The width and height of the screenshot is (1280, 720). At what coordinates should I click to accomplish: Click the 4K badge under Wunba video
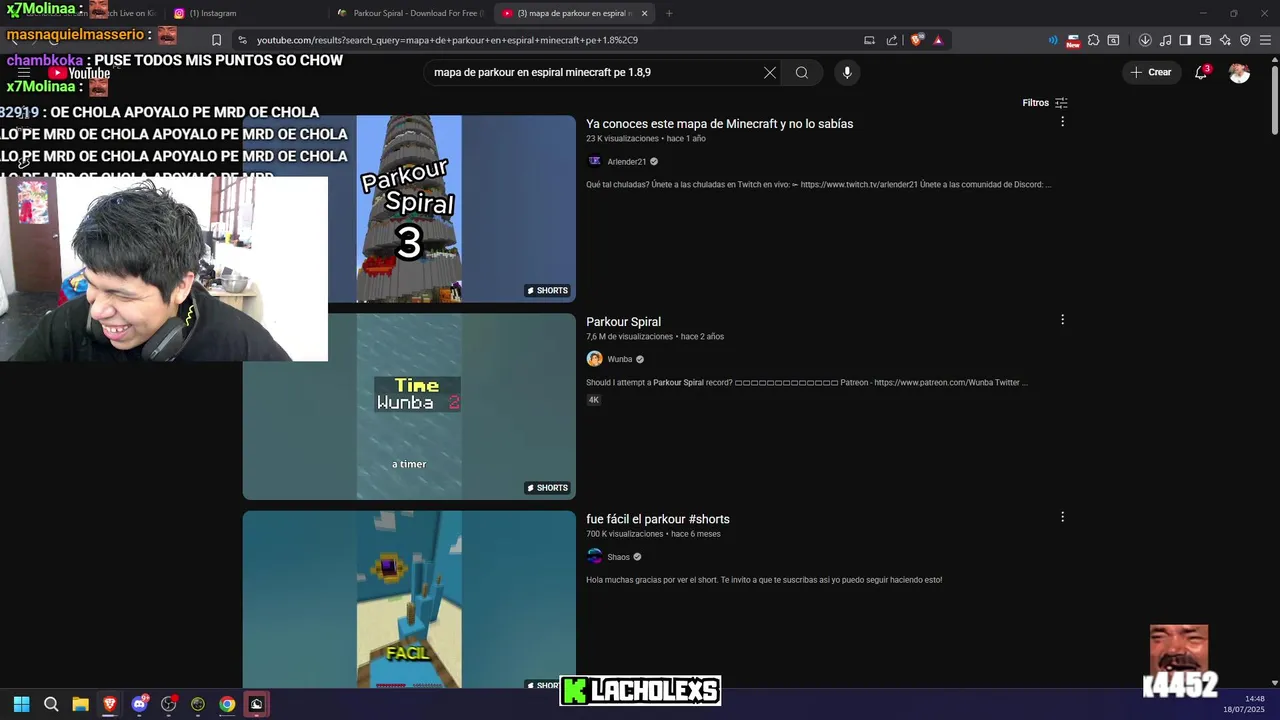pyautogui.click(x=593, y=400)
